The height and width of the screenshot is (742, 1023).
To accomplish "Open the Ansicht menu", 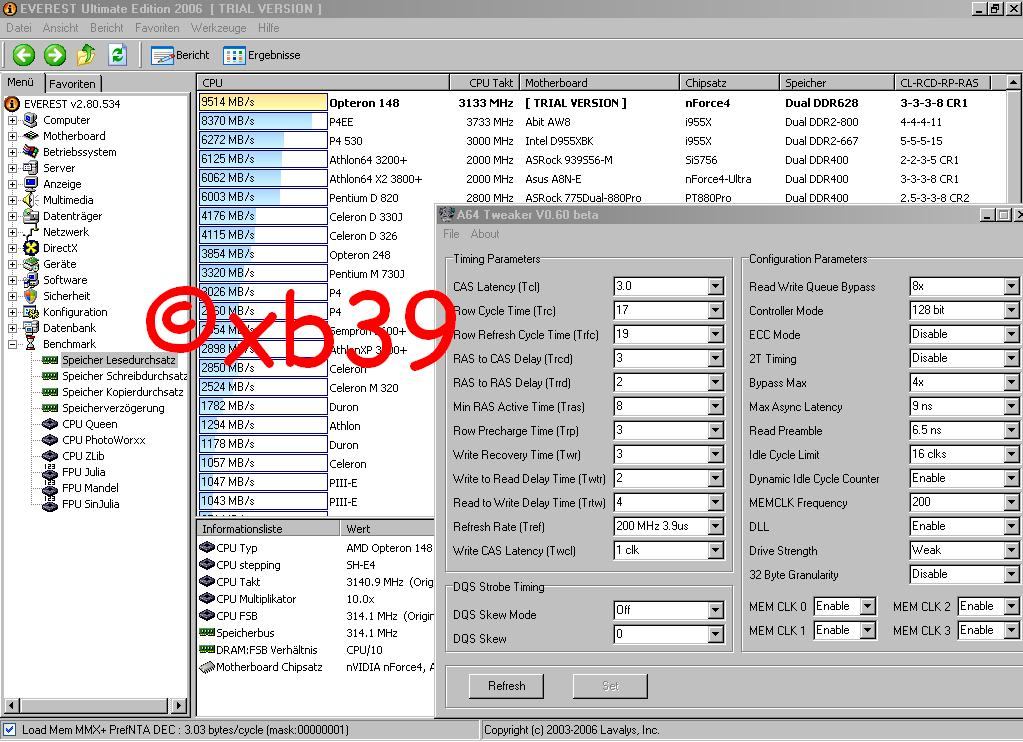I will (x=61, y=28).
